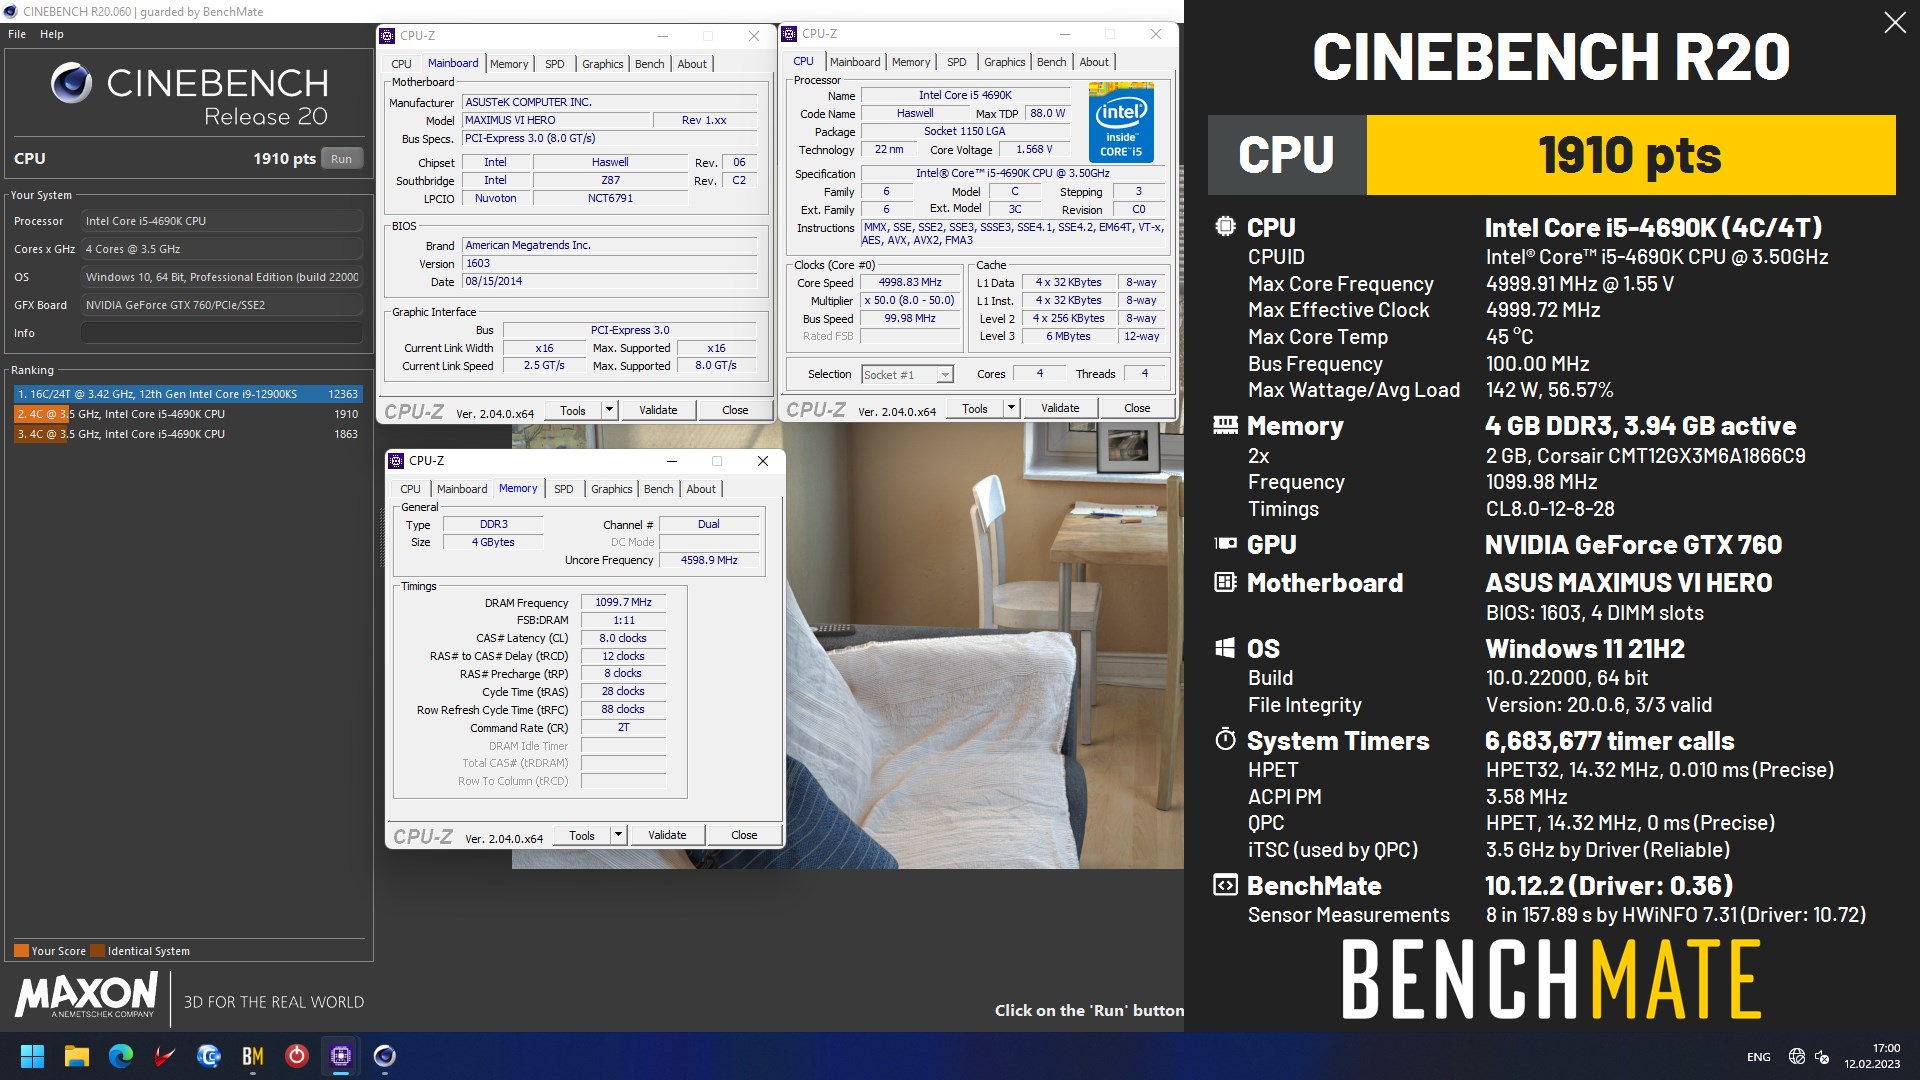Click Close button in Memory CPU-Z window

coord(744,835)
